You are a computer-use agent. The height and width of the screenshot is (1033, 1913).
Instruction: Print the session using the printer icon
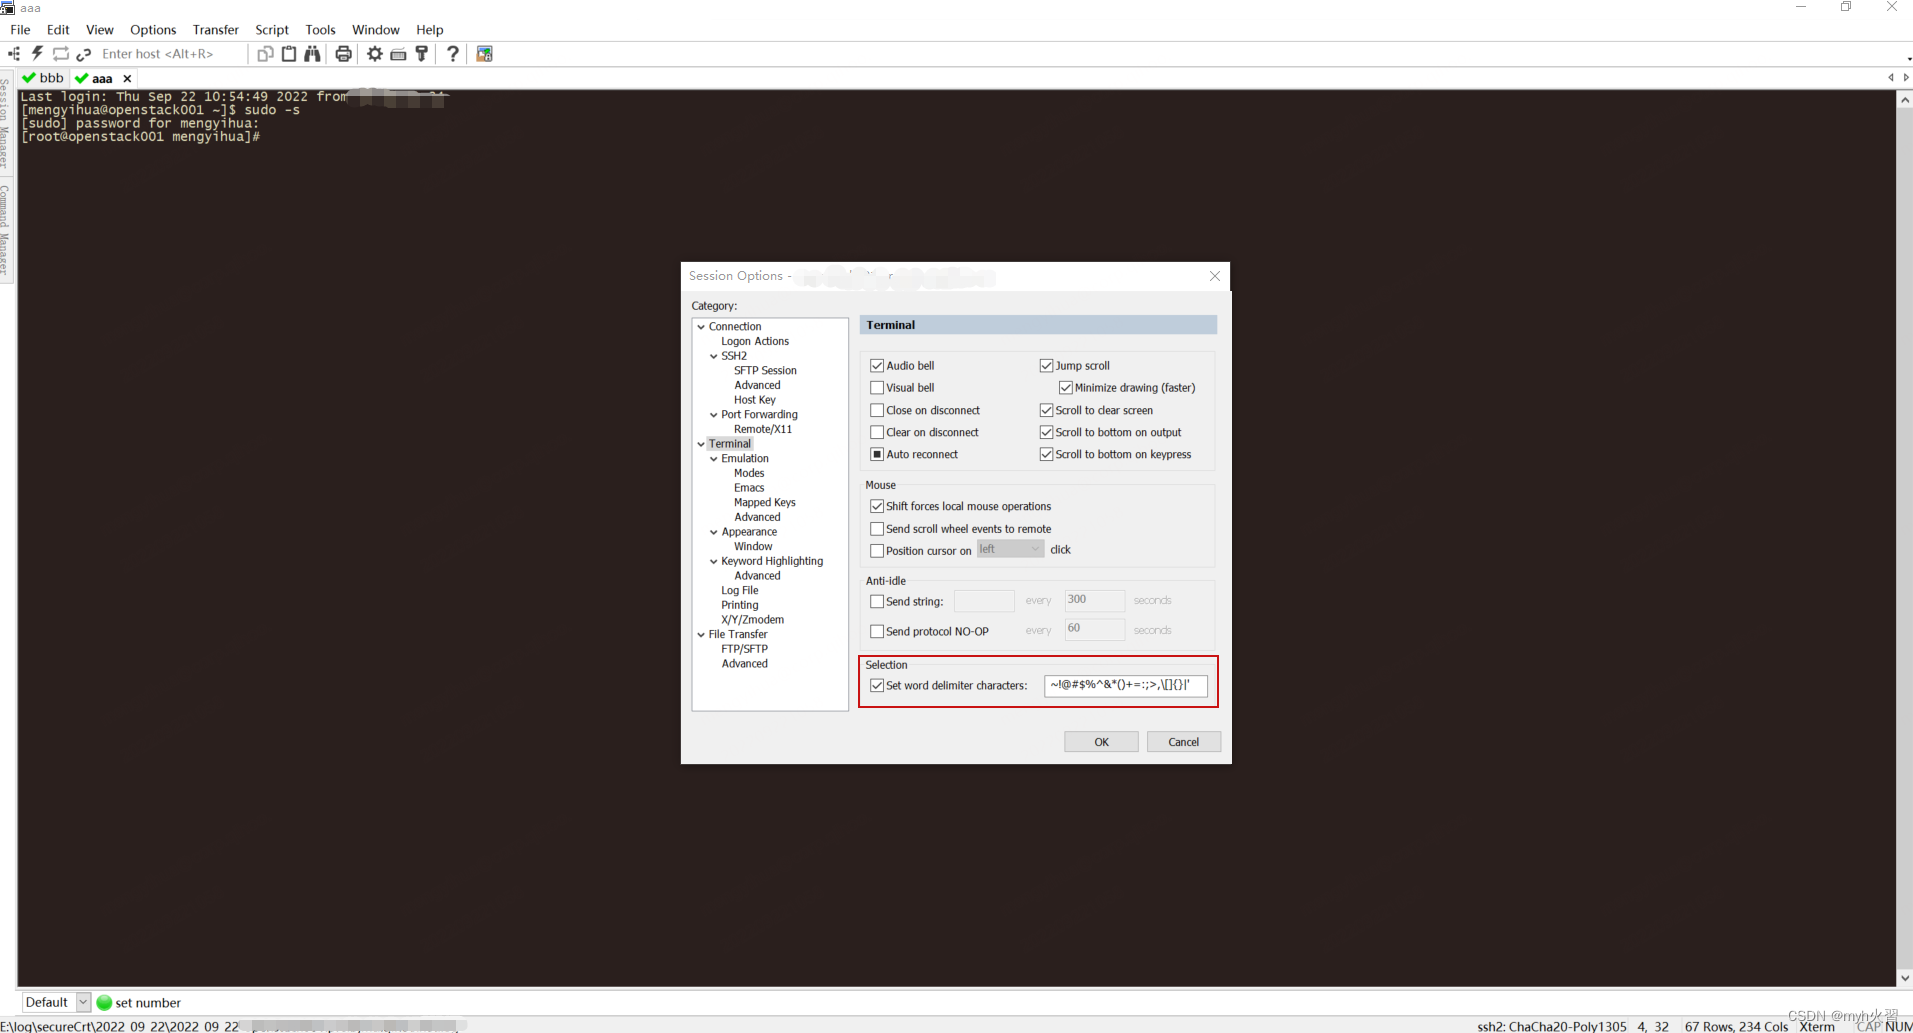pyautogui.click(x=343, y=54)
